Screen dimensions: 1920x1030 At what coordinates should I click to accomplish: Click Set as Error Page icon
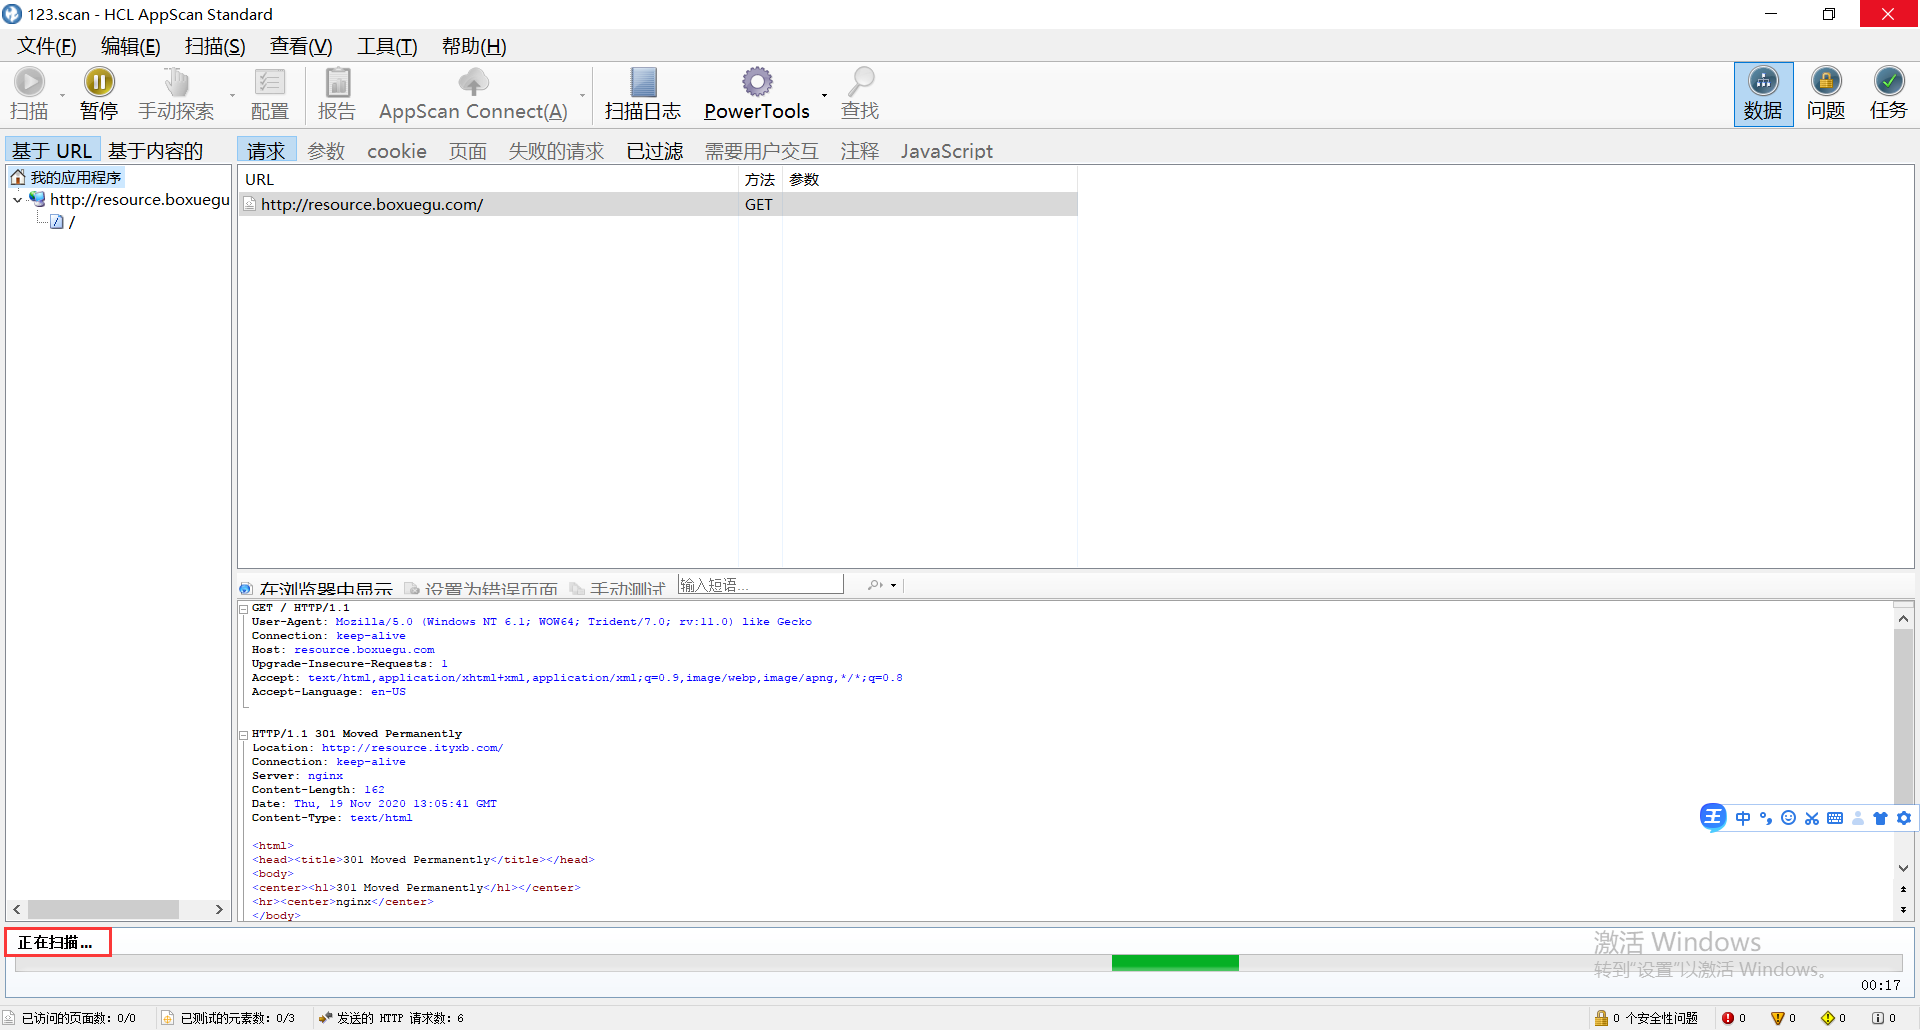tap(411, 588)
